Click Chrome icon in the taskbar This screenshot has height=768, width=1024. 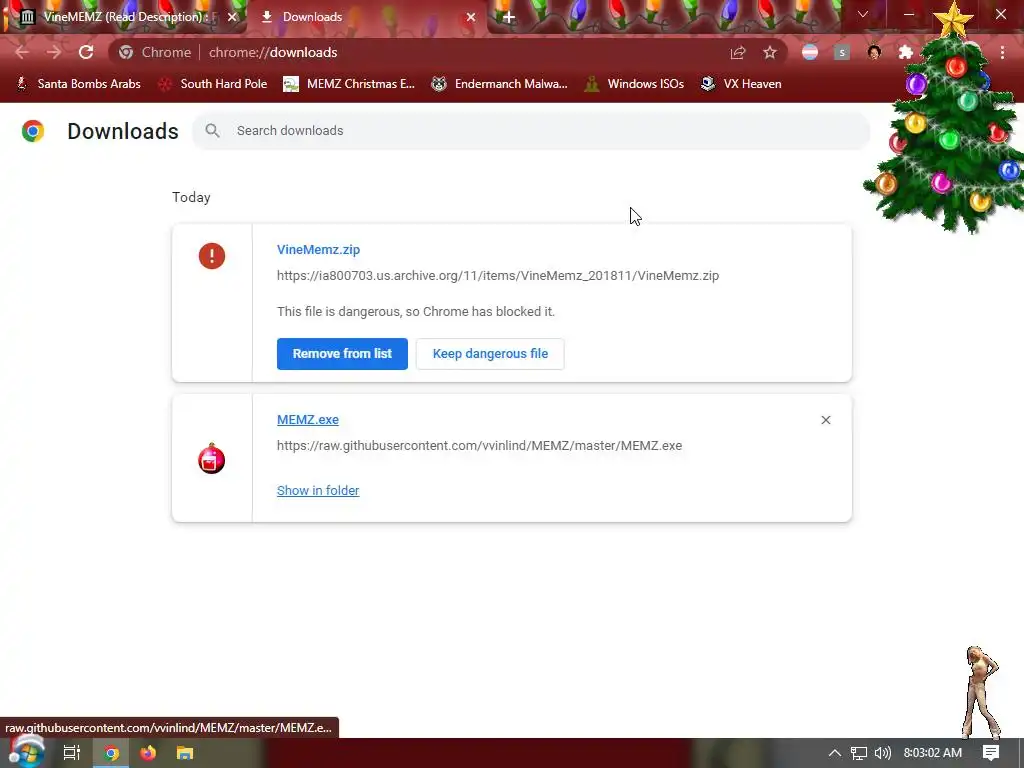click(x=111, y=753)
